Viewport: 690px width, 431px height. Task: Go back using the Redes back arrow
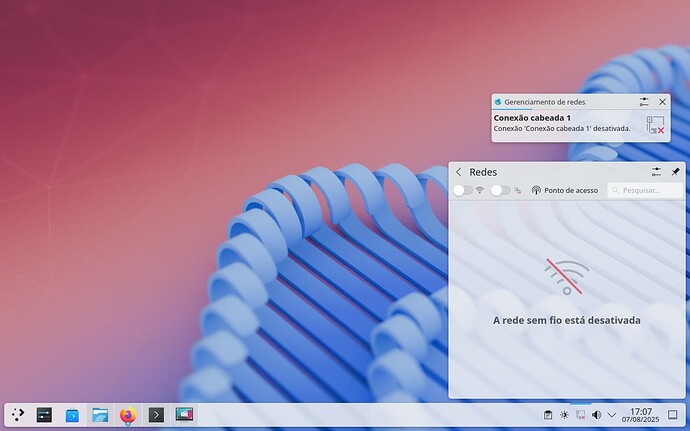click(x=458, y=172)
